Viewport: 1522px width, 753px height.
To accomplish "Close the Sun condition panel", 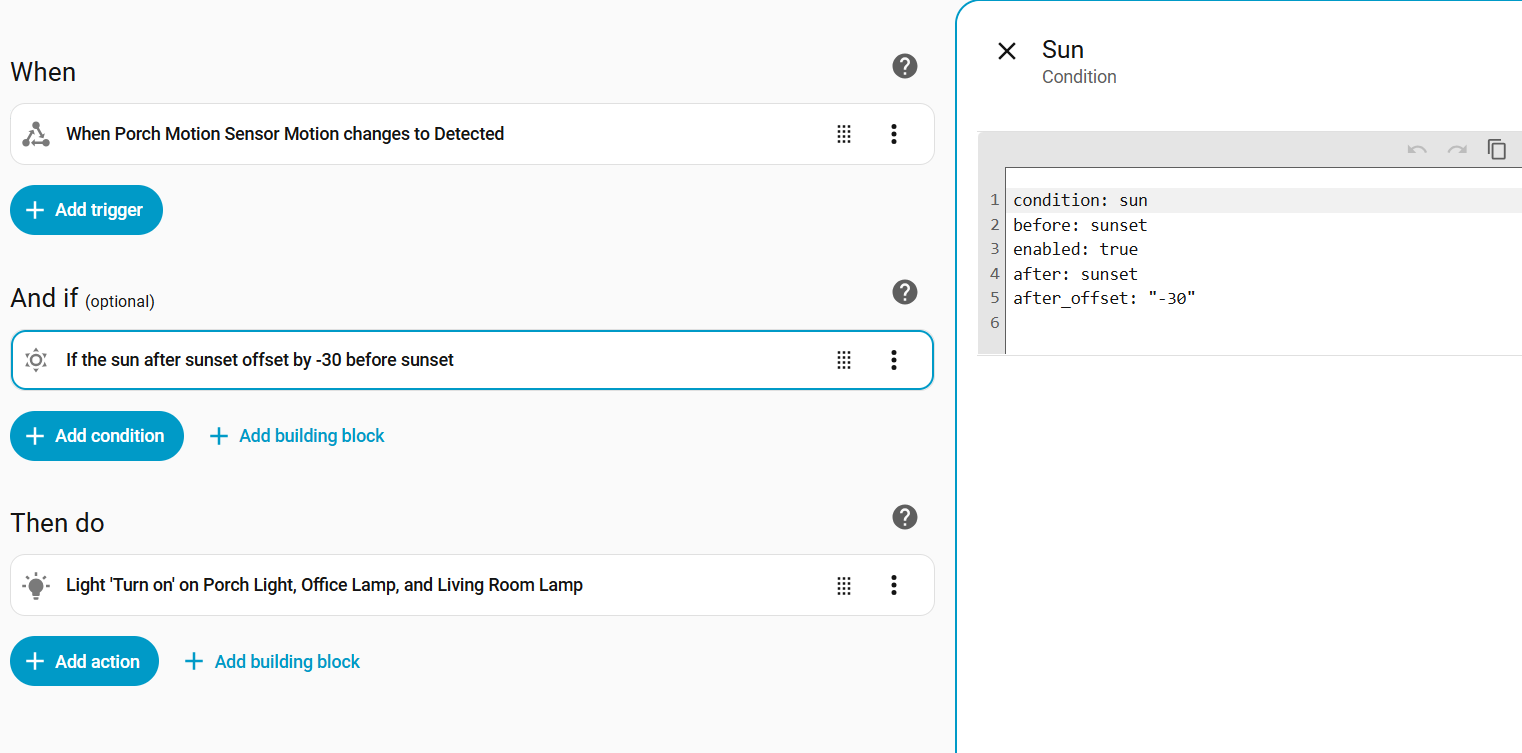I will (x=1007, y=51).
